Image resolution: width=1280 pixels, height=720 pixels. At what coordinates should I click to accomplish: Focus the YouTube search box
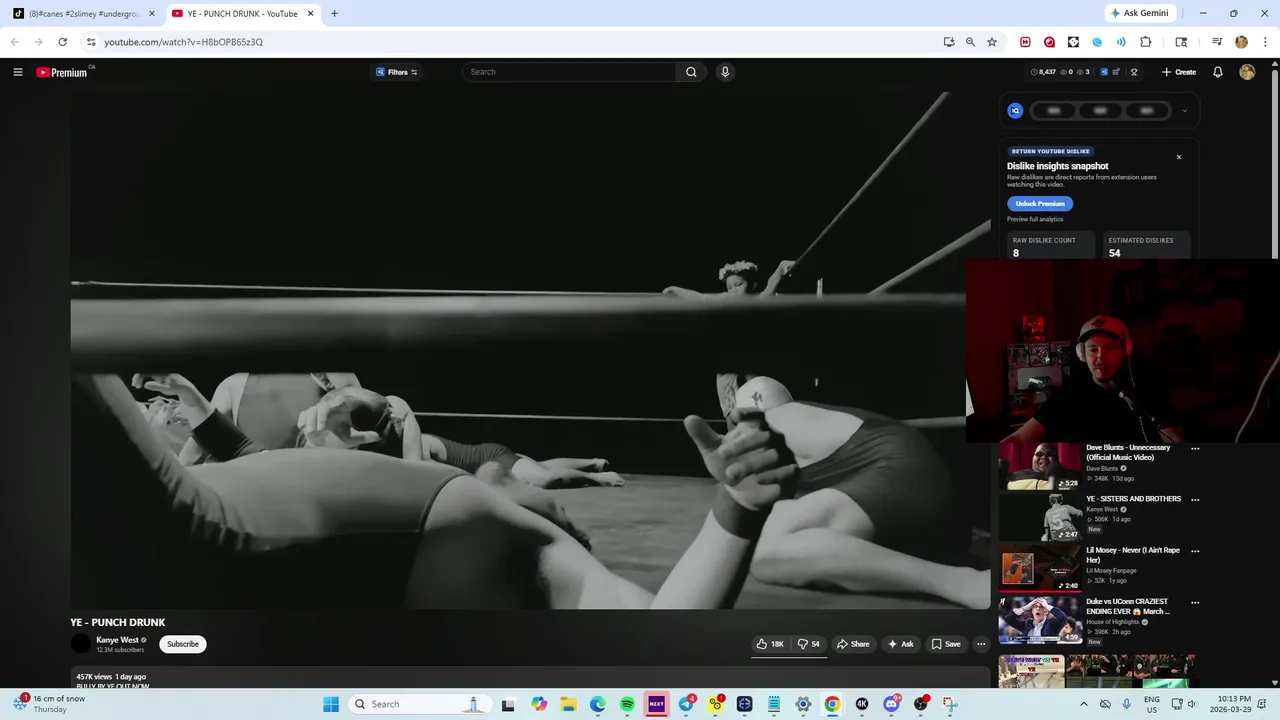click(568, 72)
